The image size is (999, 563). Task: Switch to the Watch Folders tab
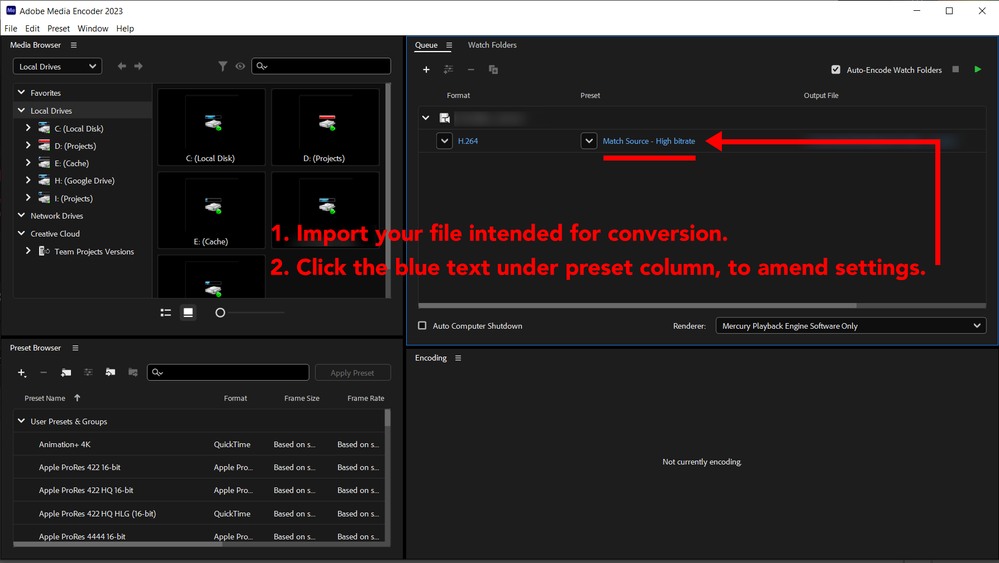point(492,45)
